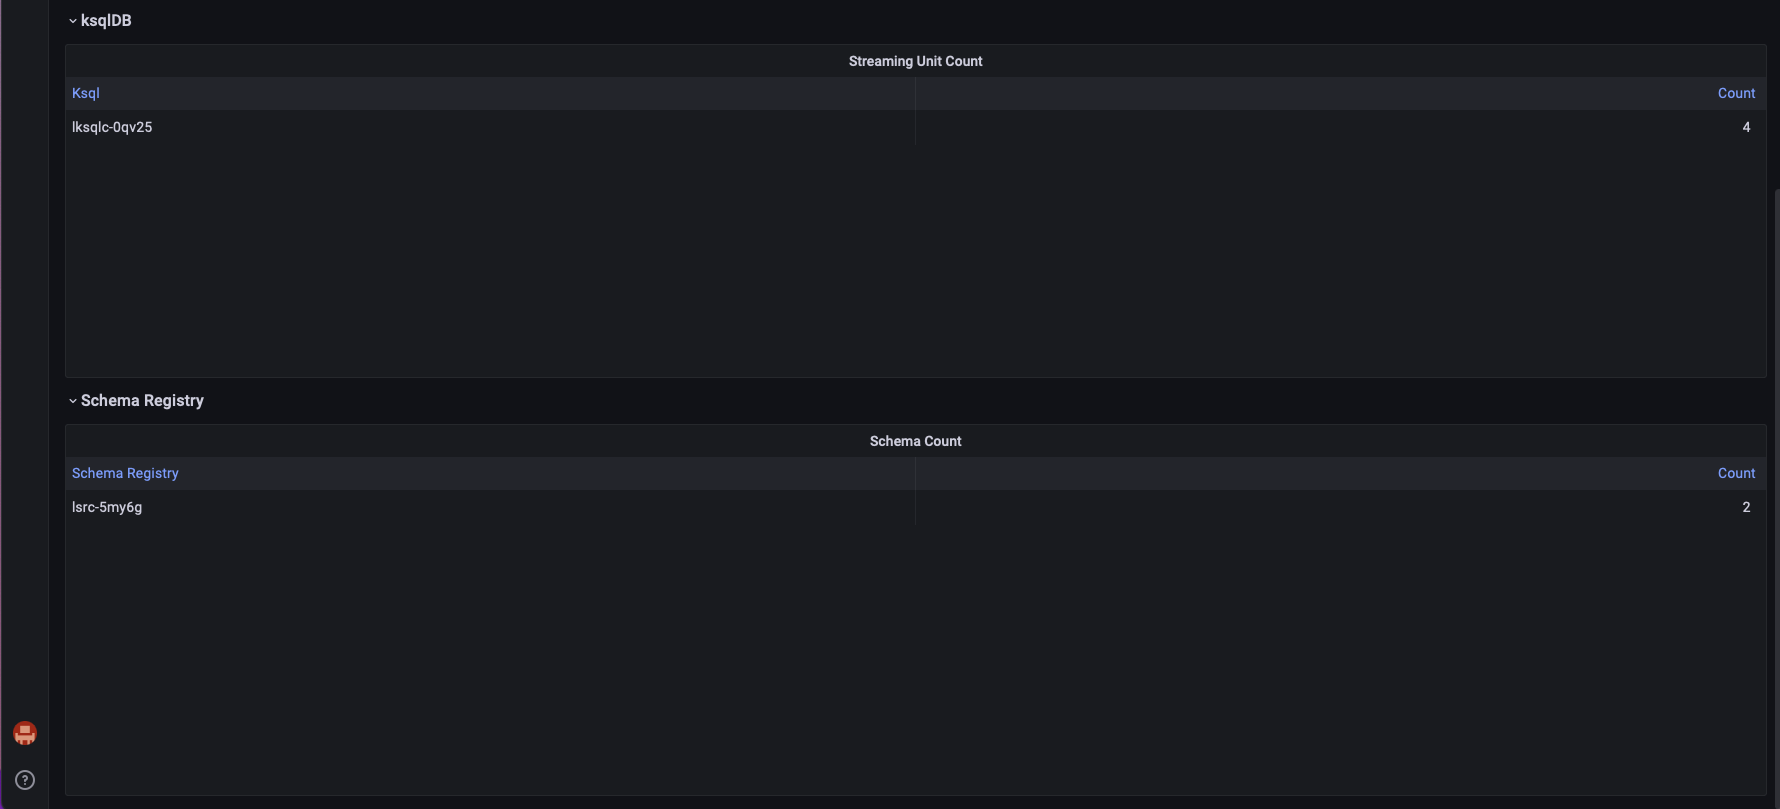
Task: Click the value 2 in Schema Count table
Action: point(1746,507)
